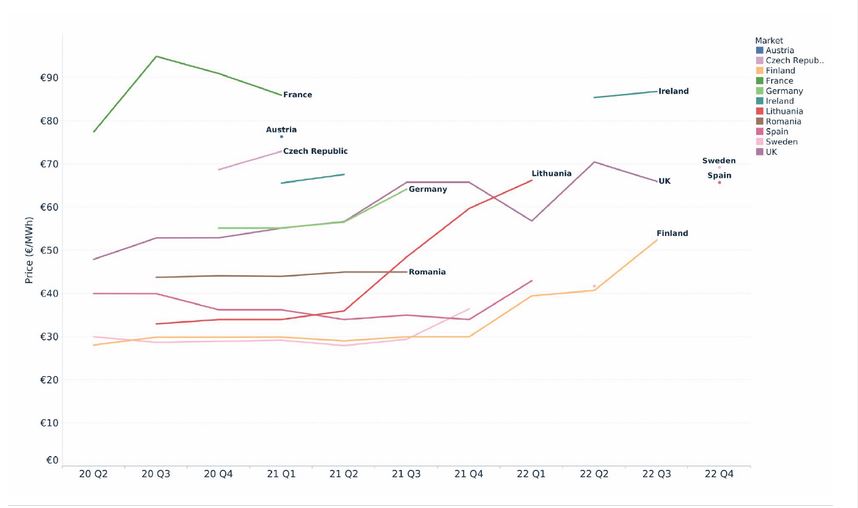Select the 20 Q3 x-axis label
The width and height of the screenshot is (858, 508).
(x=156, y=473)
